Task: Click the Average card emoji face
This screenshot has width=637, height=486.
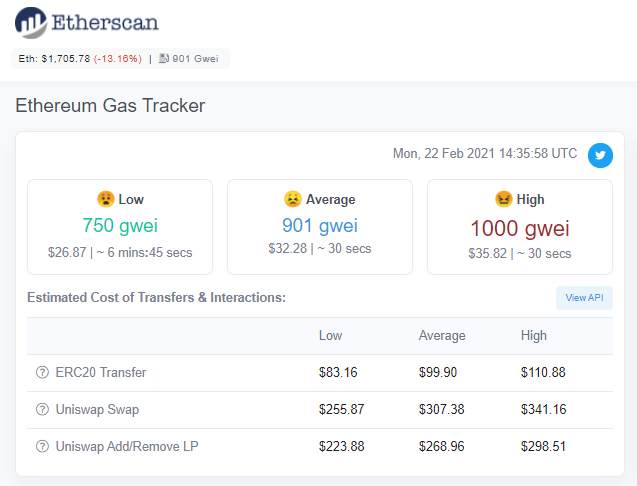Action: click(292, 199)
